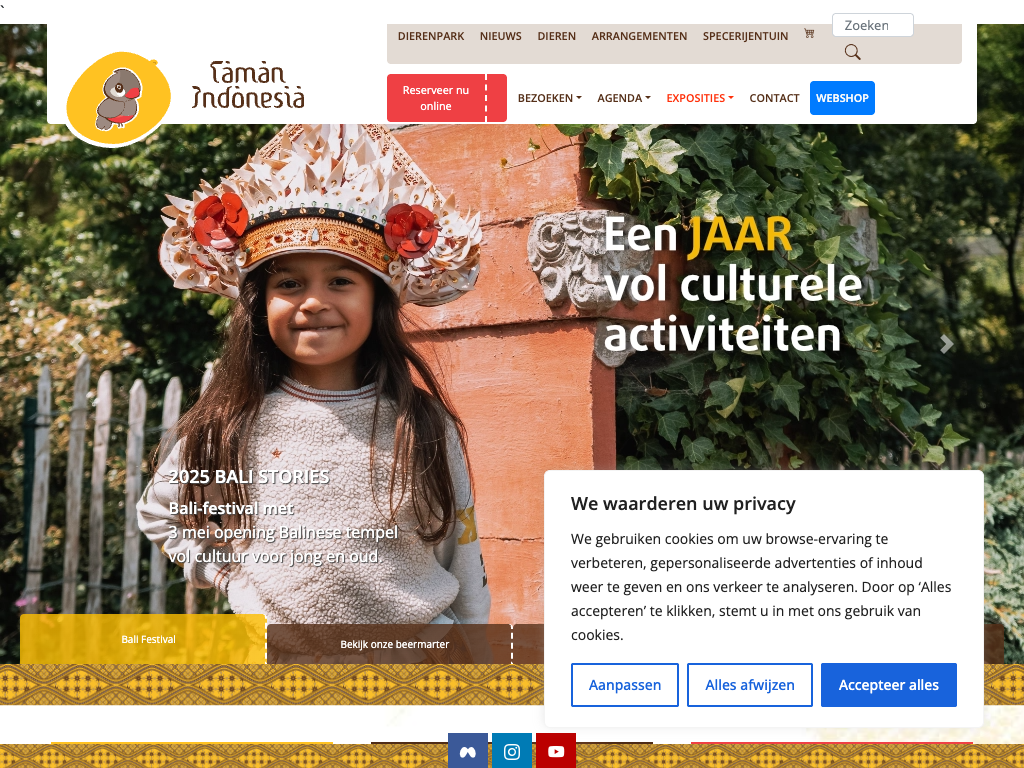Expand the Agenda dropdown menu
This screenshot has width=1024, height=768.
coord(624,98)
